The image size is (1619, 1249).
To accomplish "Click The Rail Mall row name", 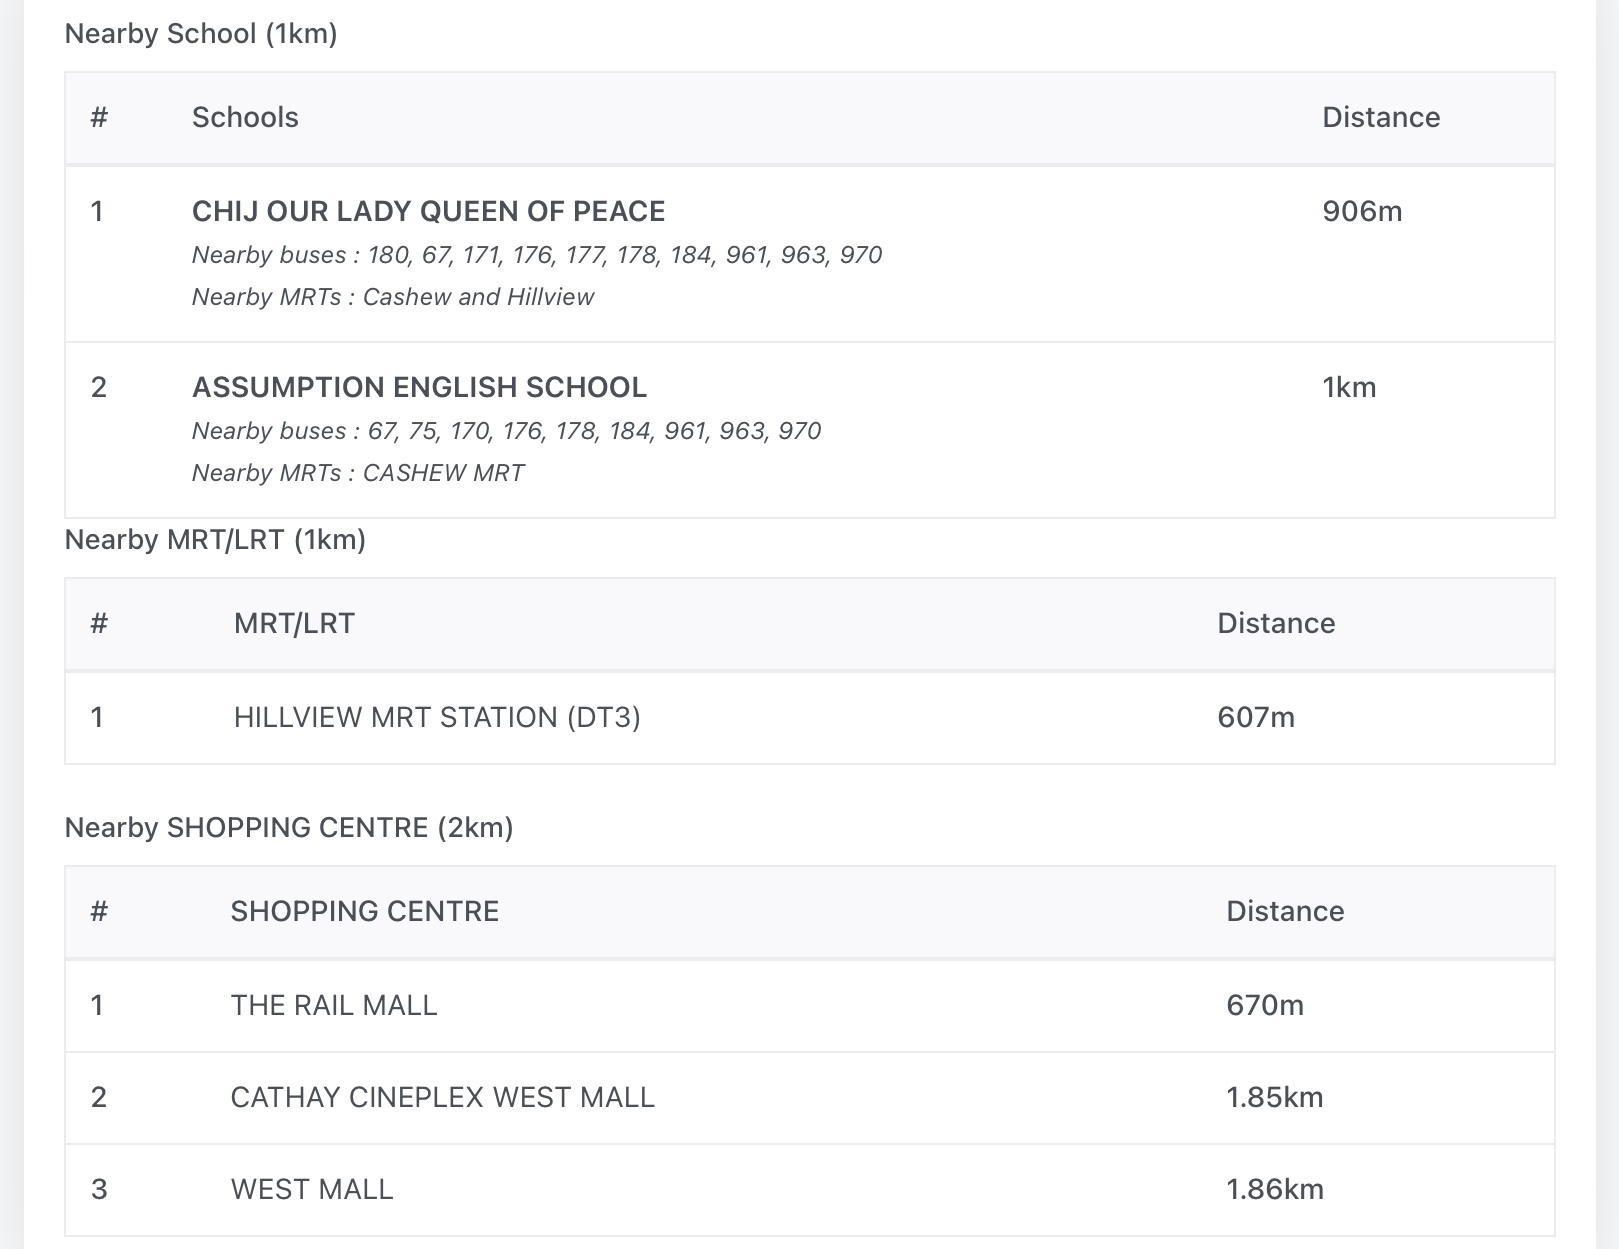I will click(x=334, y=1005).
